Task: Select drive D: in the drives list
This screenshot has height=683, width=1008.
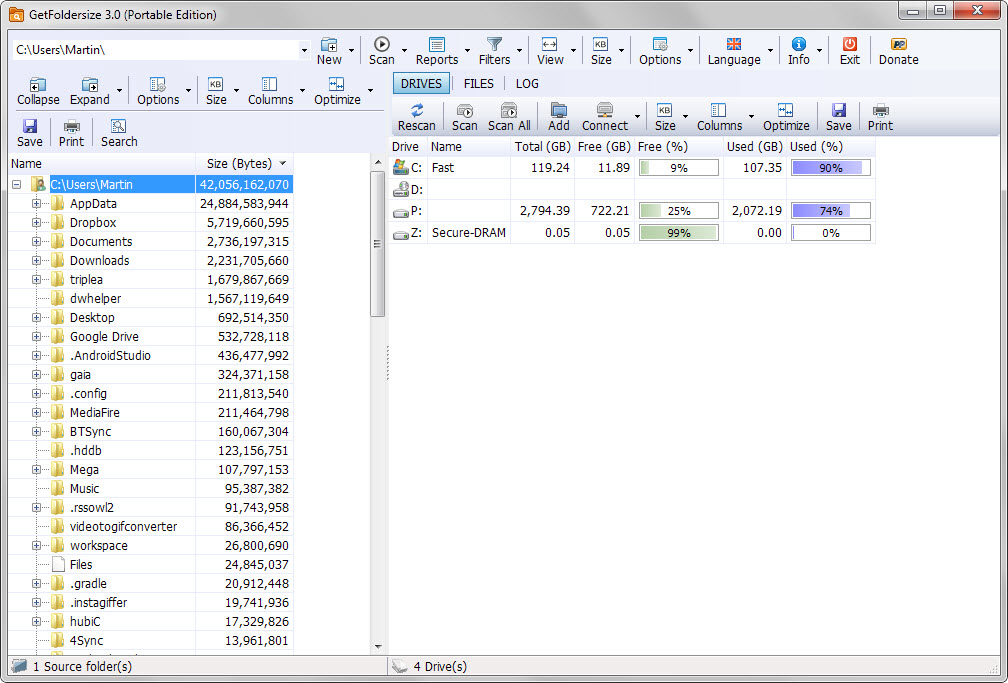Action: click(x=632, y=190)
